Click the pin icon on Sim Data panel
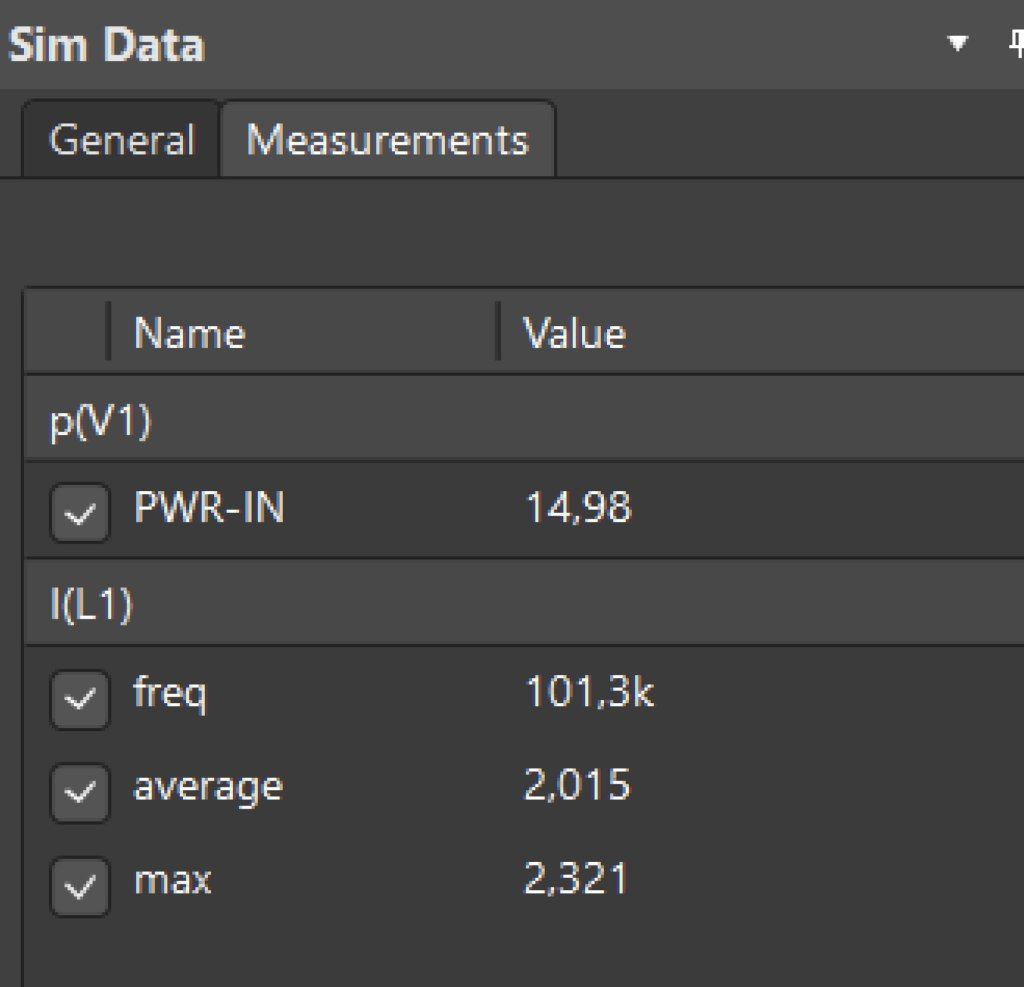The image size is (1024, 987). point(1015,43)
